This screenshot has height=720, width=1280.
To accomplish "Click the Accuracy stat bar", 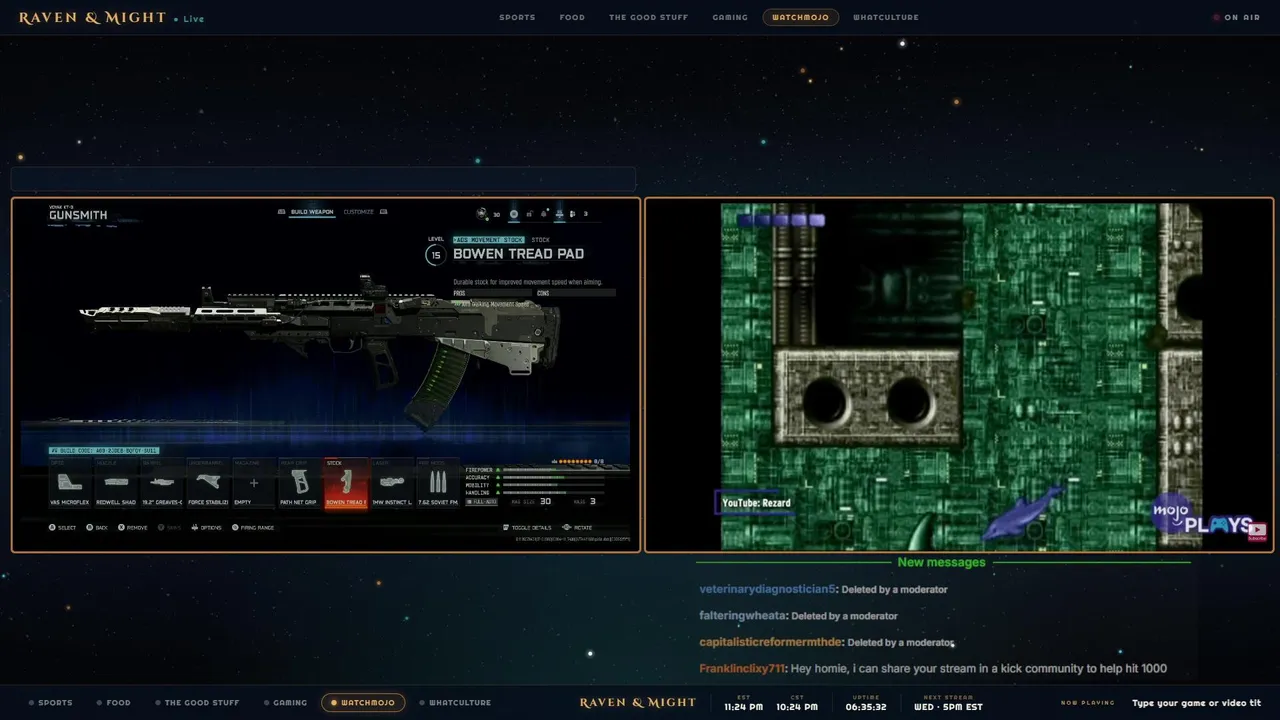I will (x=554, y=477).
